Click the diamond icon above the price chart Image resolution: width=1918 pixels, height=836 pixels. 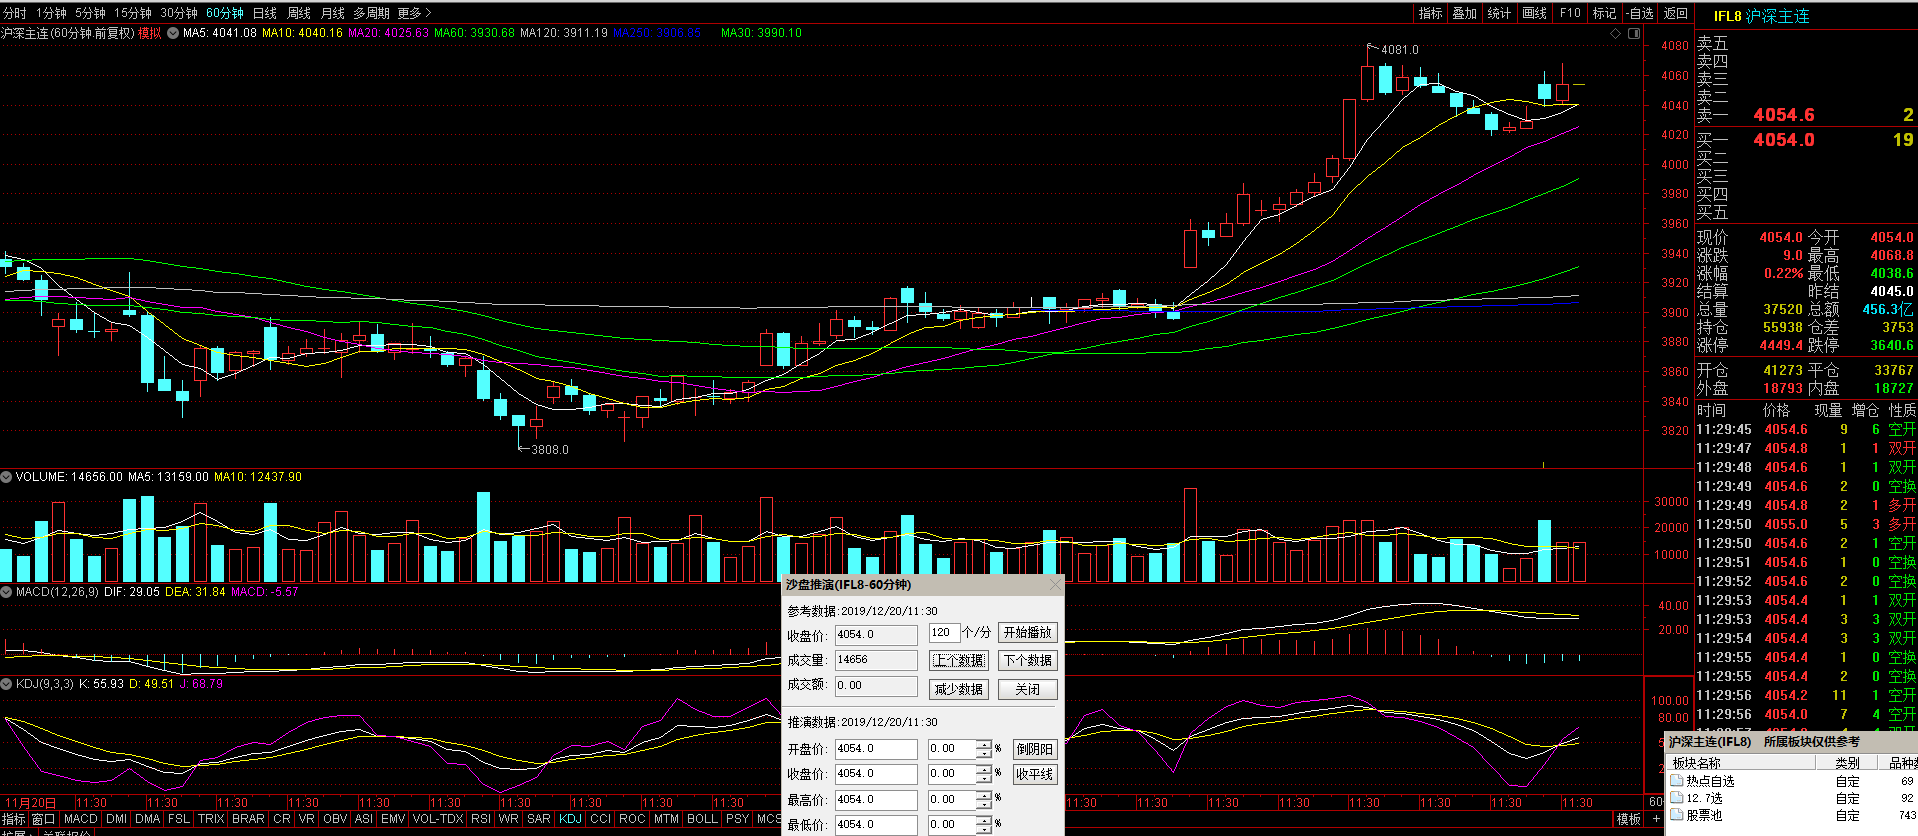1615,33
